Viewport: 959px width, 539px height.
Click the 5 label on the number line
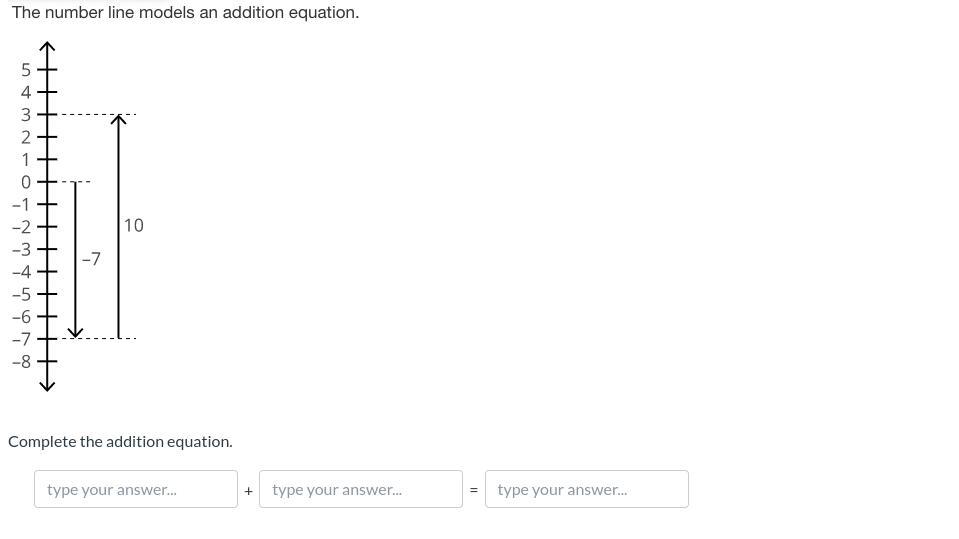[x=26, y=70]
